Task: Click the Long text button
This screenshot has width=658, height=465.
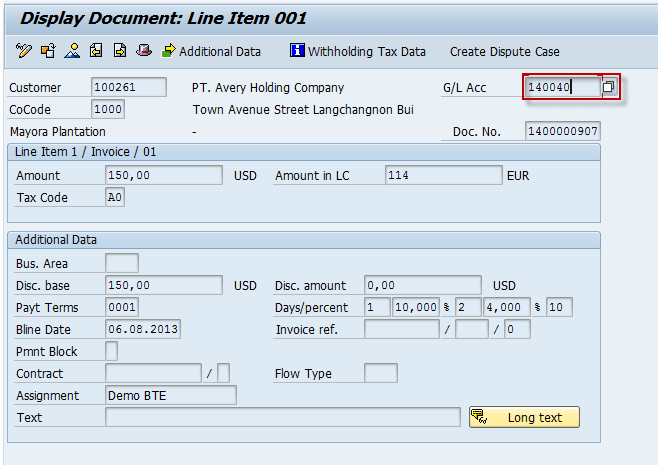Action: (x=524, y=417)
